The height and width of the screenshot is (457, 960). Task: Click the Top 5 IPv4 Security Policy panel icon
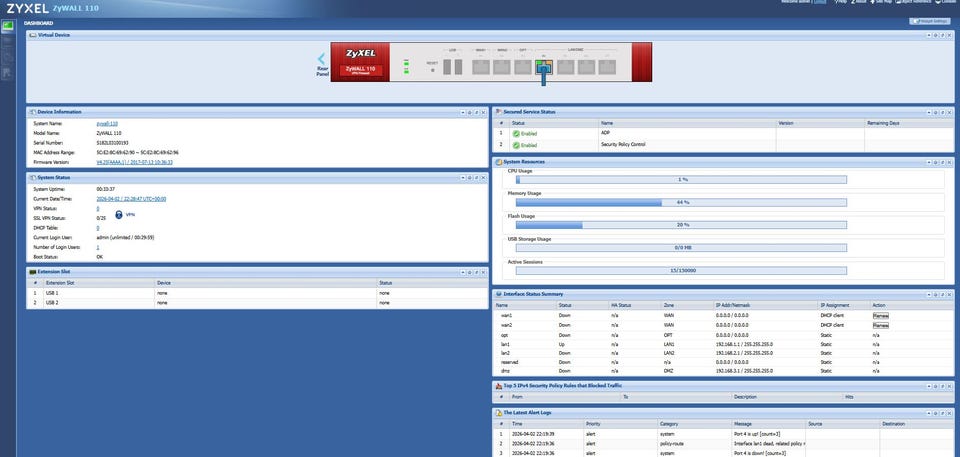click(x=498, y=386)
